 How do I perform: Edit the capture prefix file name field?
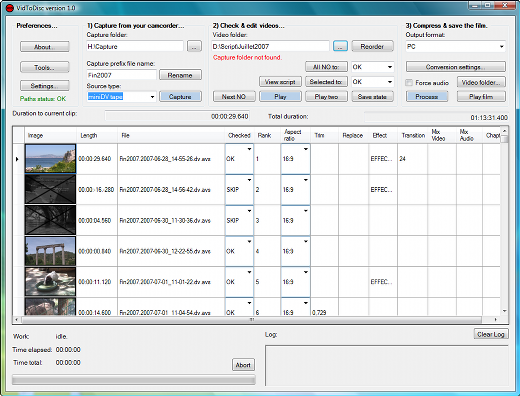click(121, 75)
